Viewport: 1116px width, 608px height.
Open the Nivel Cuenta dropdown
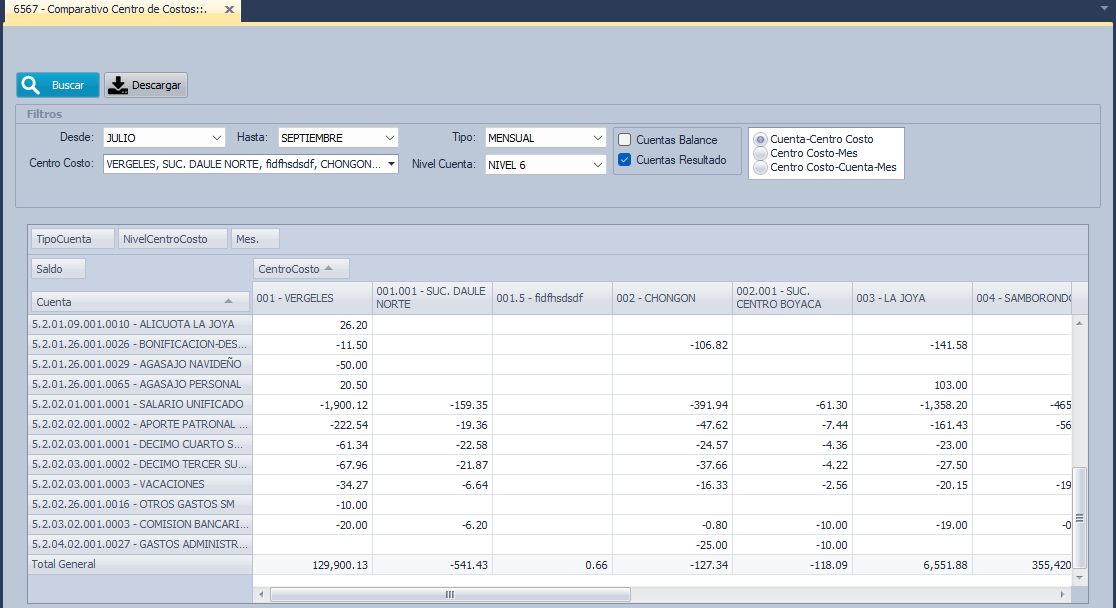598,164
